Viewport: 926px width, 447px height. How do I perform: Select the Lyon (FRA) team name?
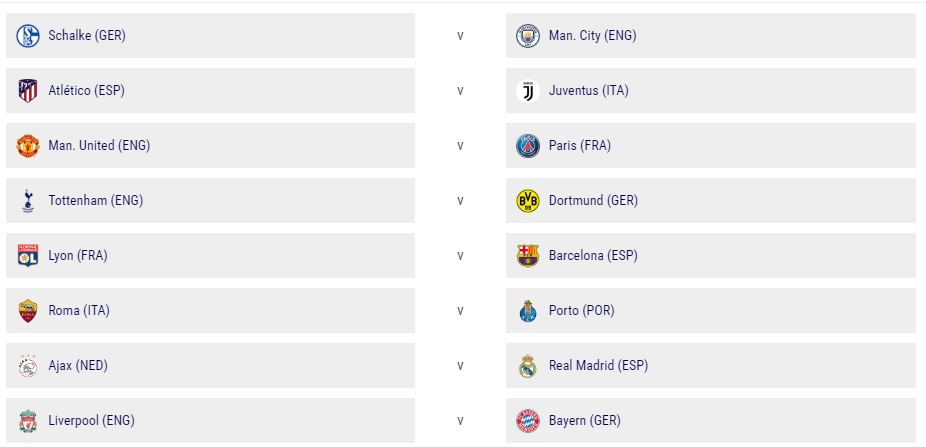click(x=78, y=256)
